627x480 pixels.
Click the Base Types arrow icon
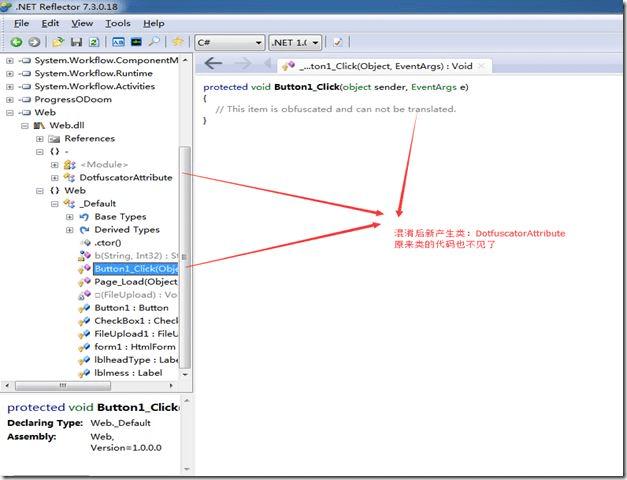(84, 217)
